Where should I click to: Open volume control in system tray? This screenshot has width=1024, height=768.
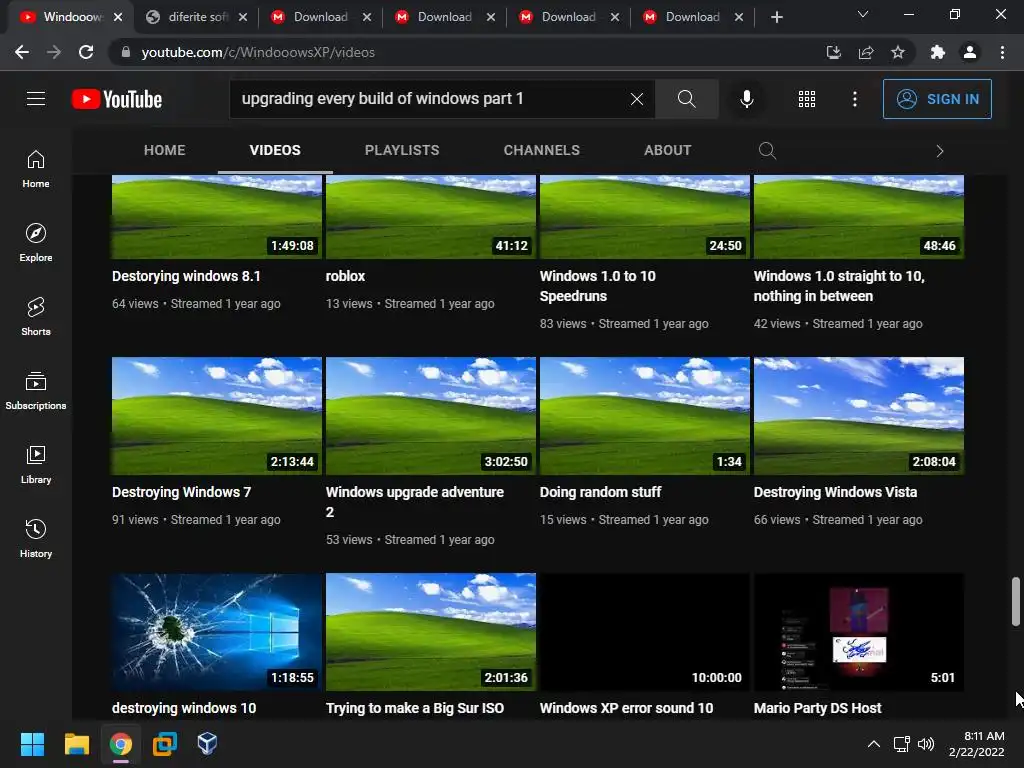point(926,744)
